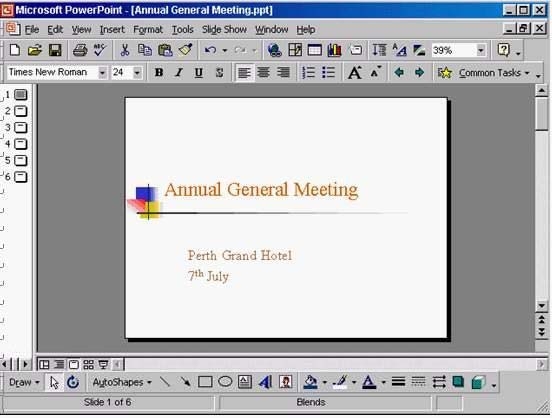Toggle Underline formatting
Screen dimensions: 552x418
pyautogui.click(x=199, y=73)
